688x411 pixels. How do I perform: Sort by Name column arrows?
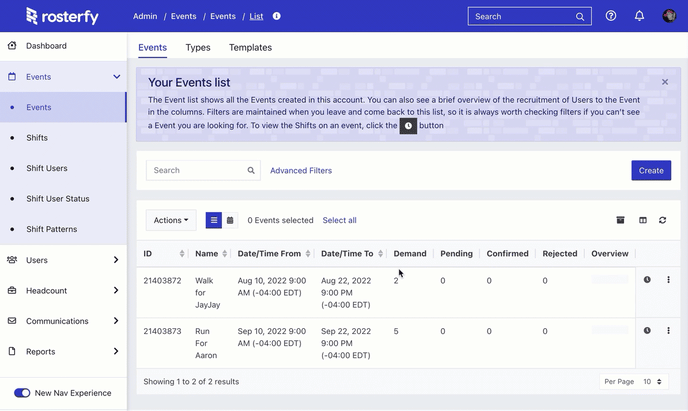click(x=225, y=254)
